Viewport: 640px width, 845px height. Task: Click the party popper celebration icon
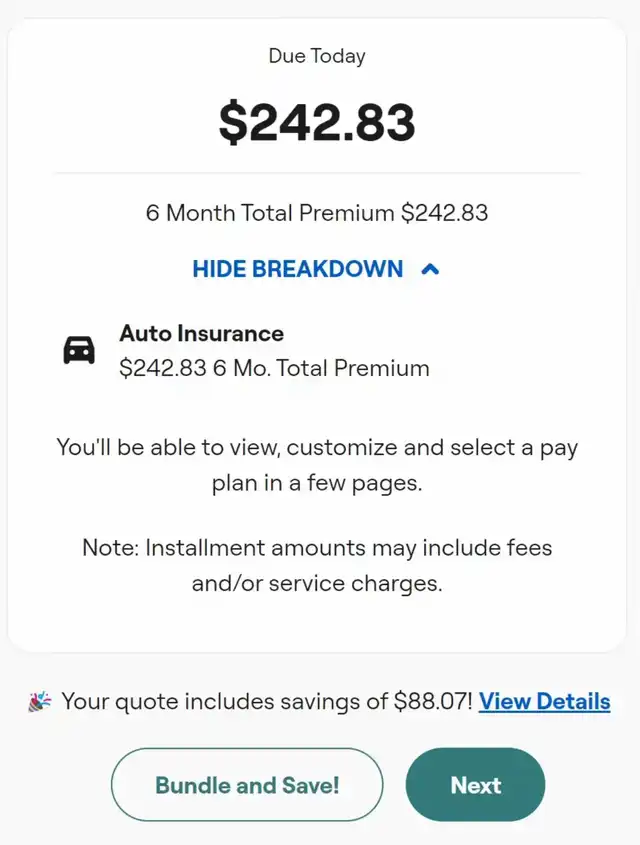[39, 702]
